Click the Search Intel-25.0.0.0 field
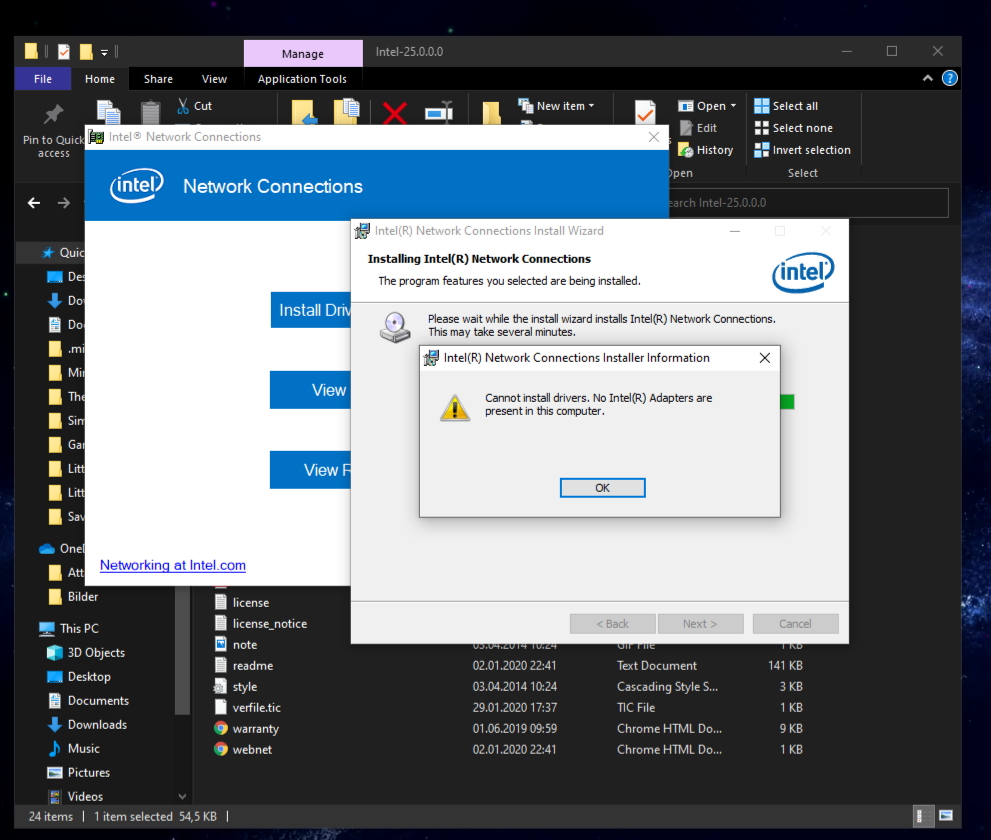 click(x=808, y=203)
